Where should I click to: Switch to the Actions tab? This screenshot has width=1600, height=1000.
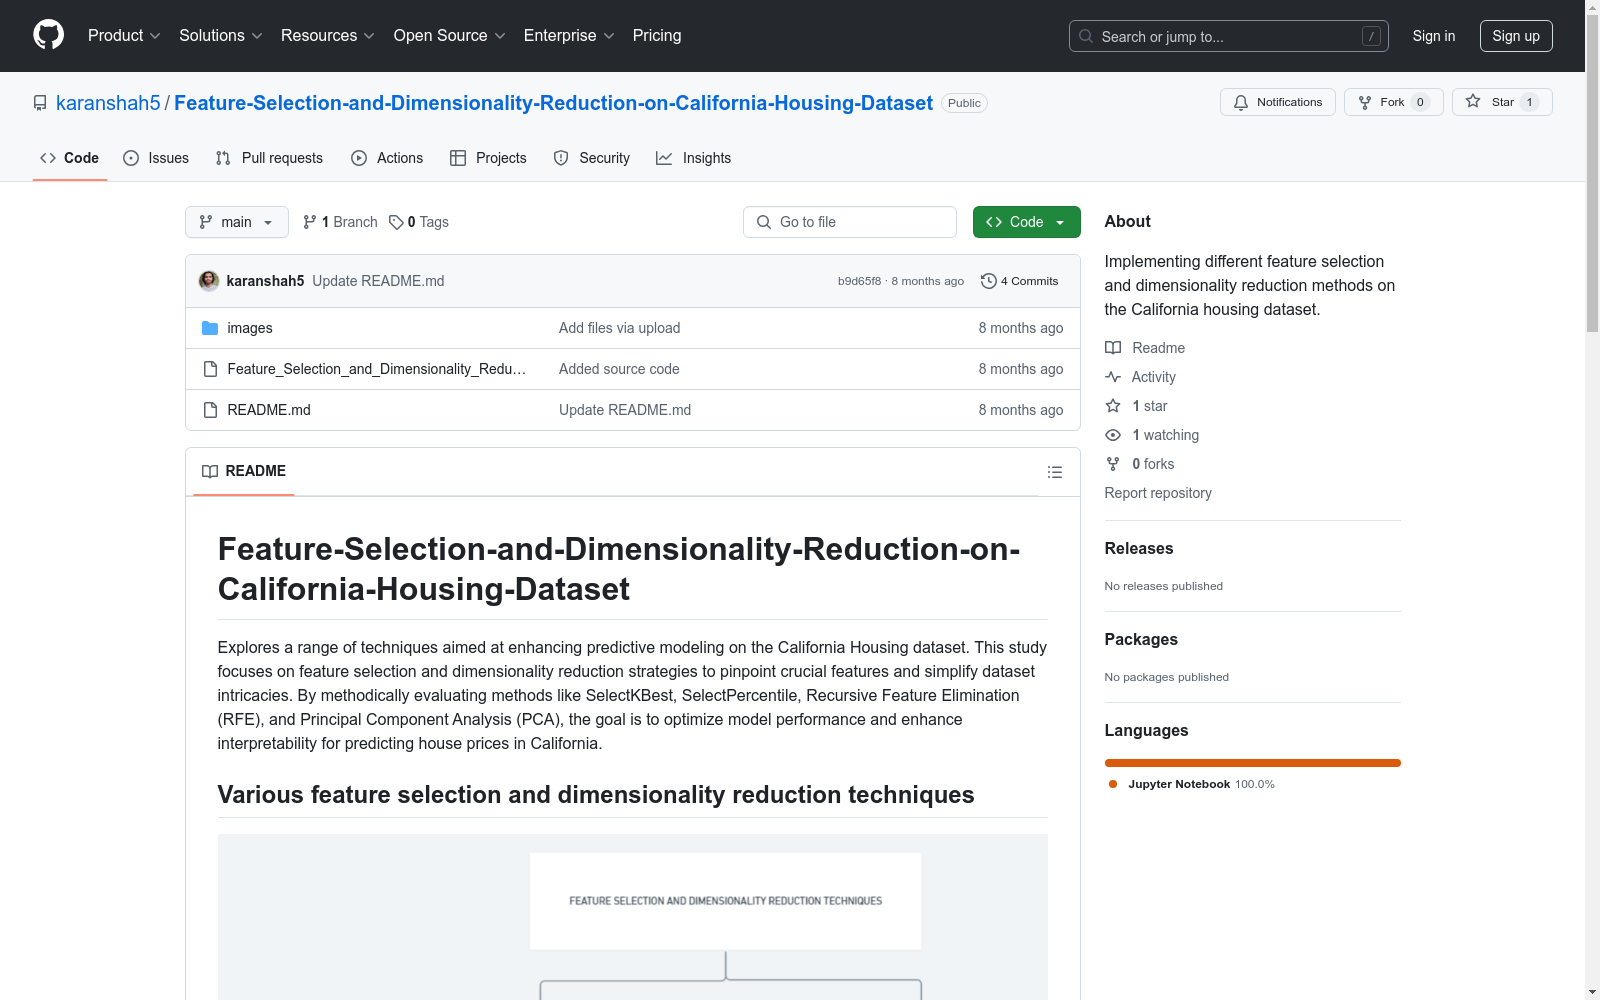point(388,158)
